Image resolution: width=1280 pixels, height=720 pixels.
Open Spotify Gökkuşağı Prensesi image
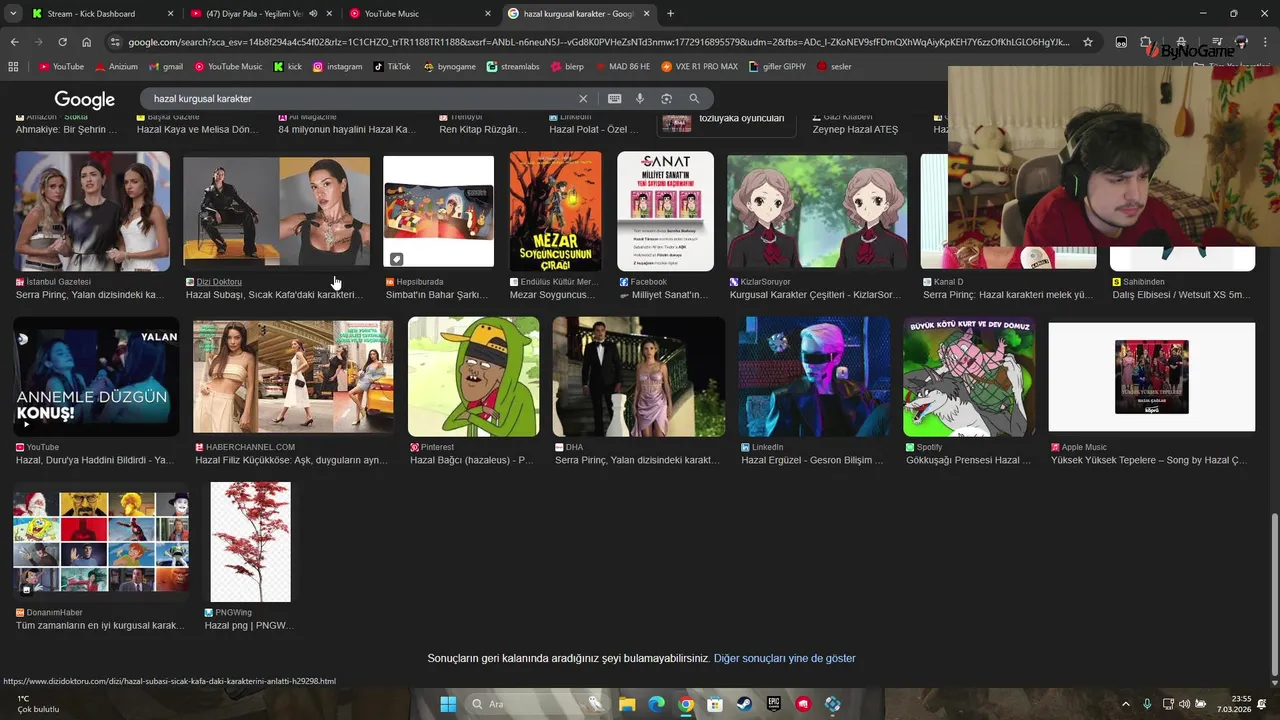[969, 376]
